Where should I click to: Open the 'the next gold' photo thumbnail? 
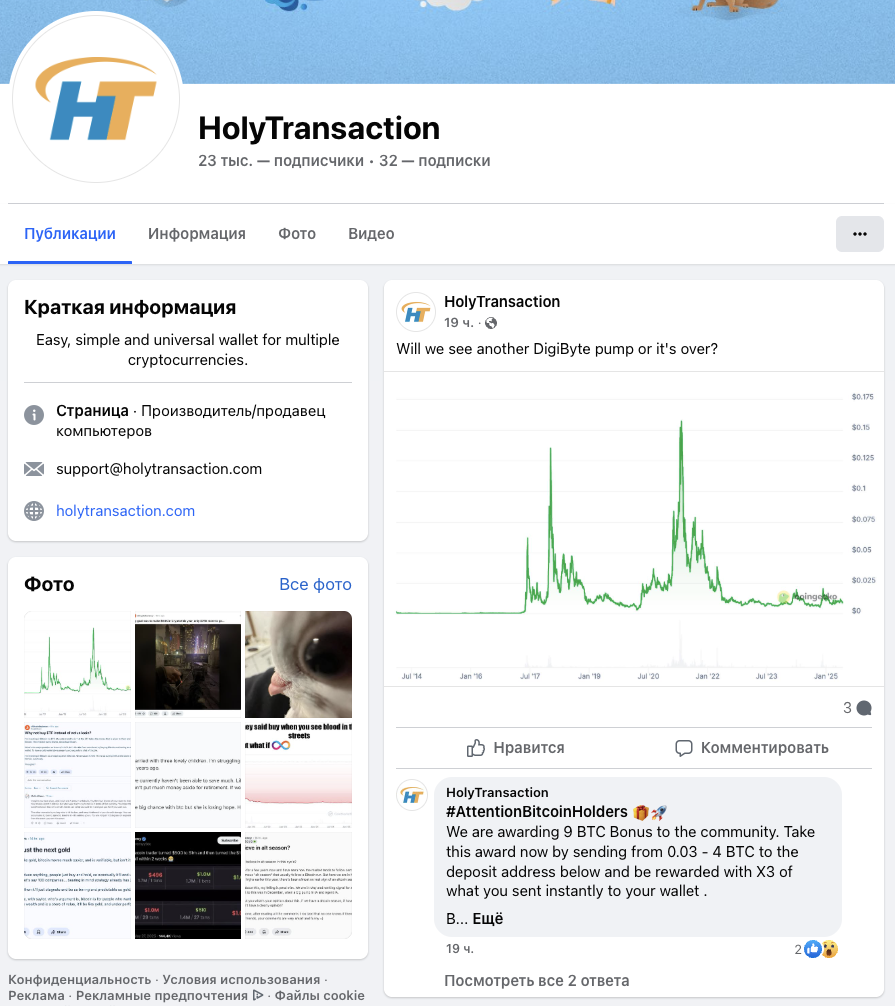click(x=78, y=885)
